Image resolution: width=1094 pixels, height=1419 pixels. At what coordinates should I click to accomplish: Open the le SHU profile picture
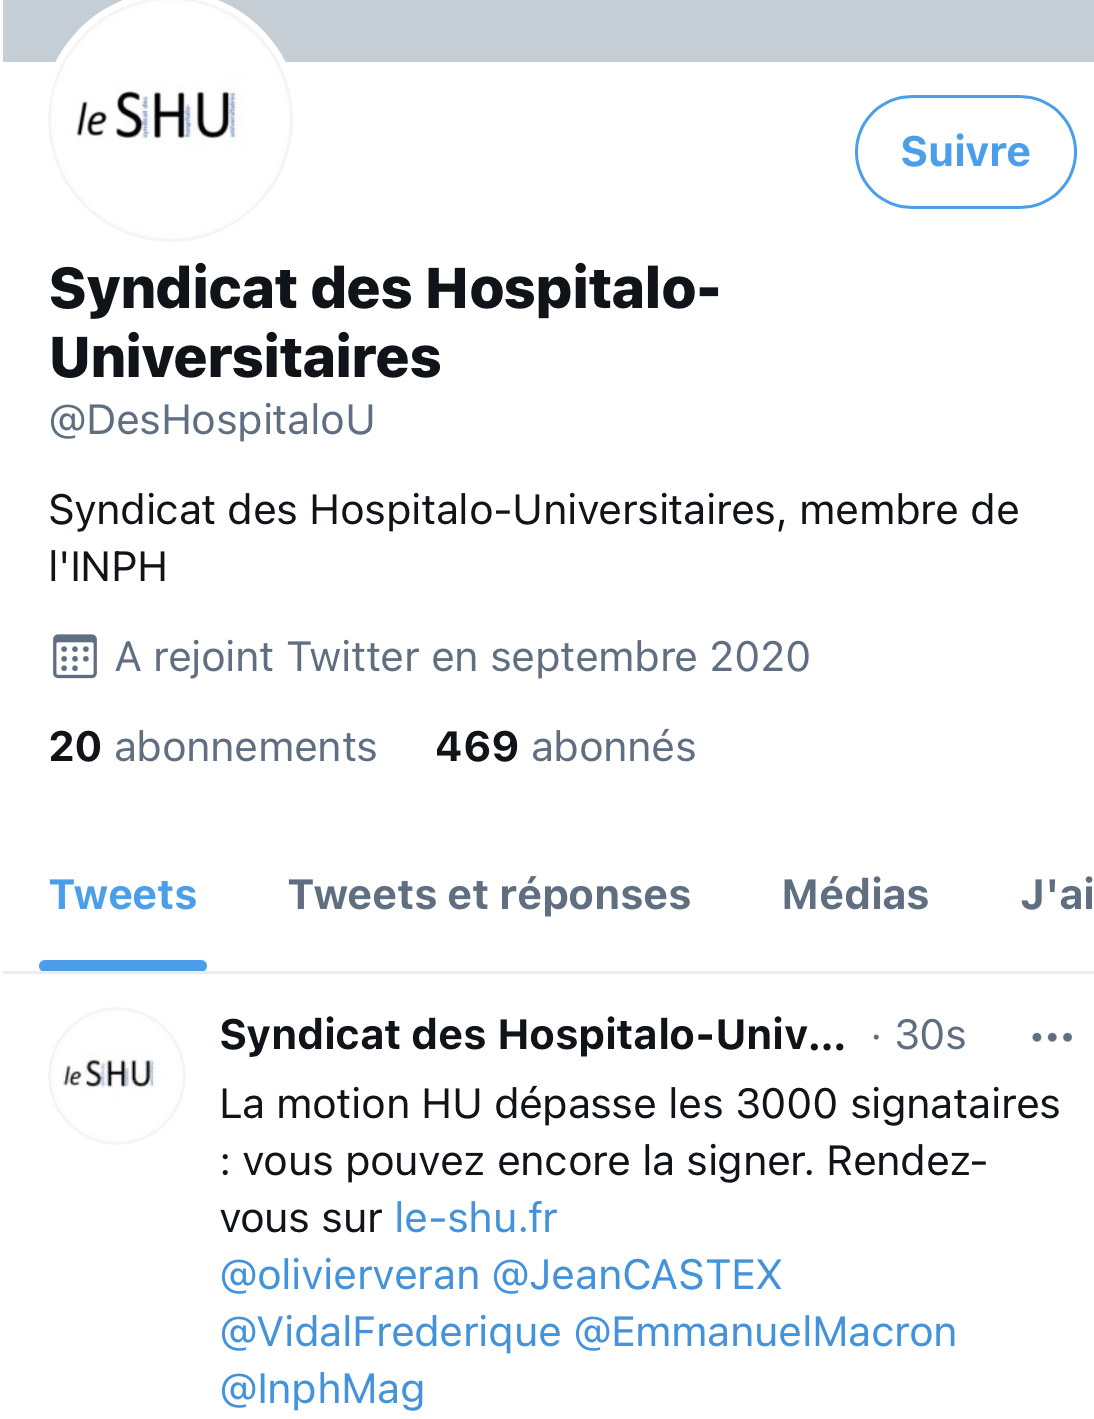[x=170, y=118]
